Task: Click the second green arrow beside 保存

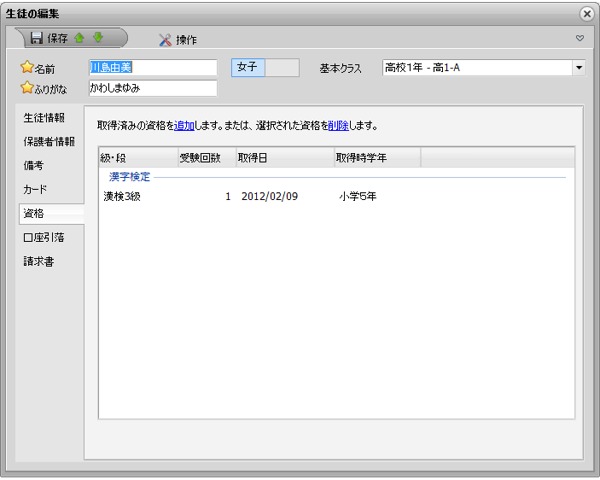Action: point(97,39)
